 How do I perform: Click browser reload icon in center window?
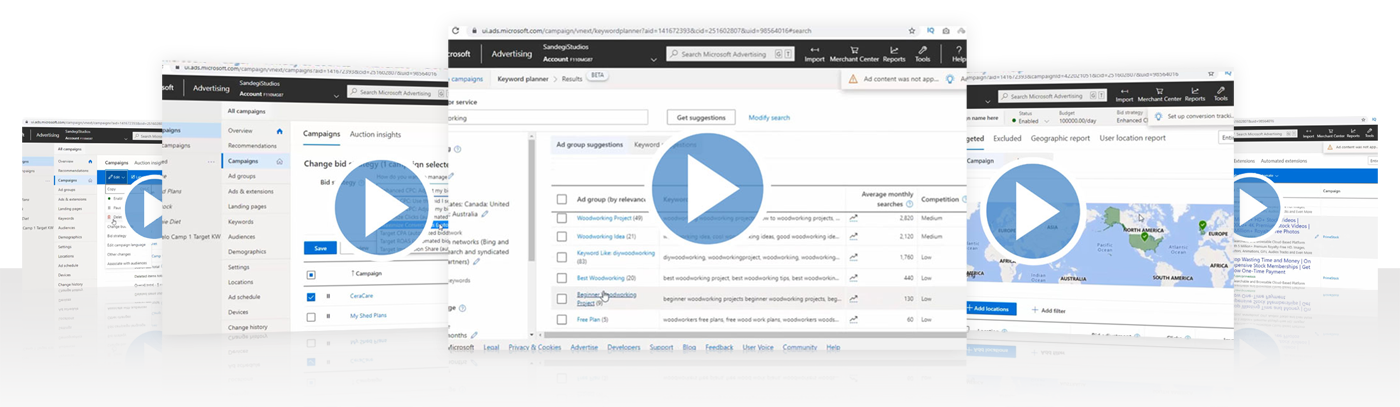[456, 31]
